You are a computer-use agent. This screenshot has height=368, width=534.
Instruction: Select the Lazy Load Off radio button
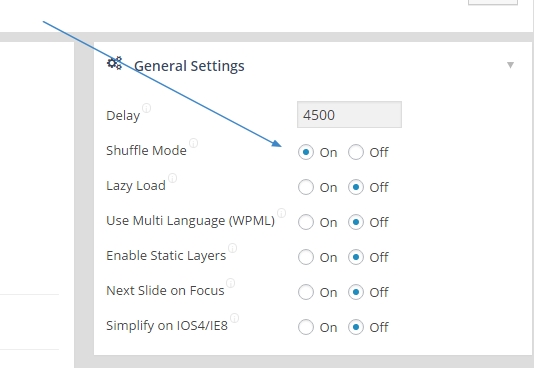click(356, 187)
